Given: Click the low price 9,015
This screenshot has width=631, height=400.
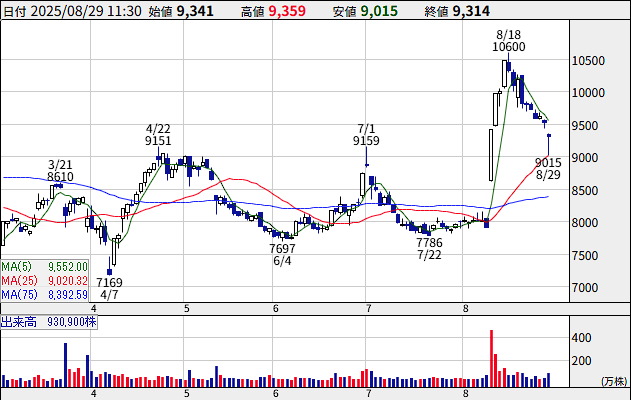Looking at the screenshot, I should [379, 11].
